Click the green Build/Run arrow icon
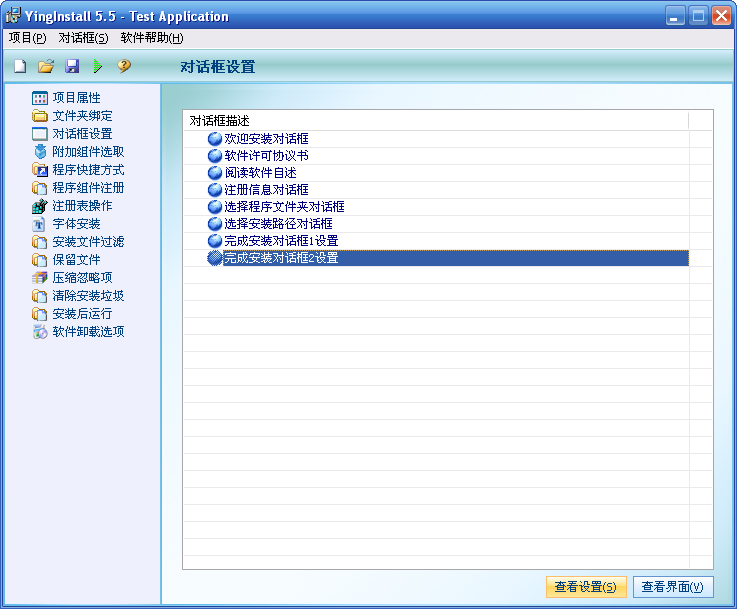Viewport: 737px width, 609px height. tap(98, 66)
